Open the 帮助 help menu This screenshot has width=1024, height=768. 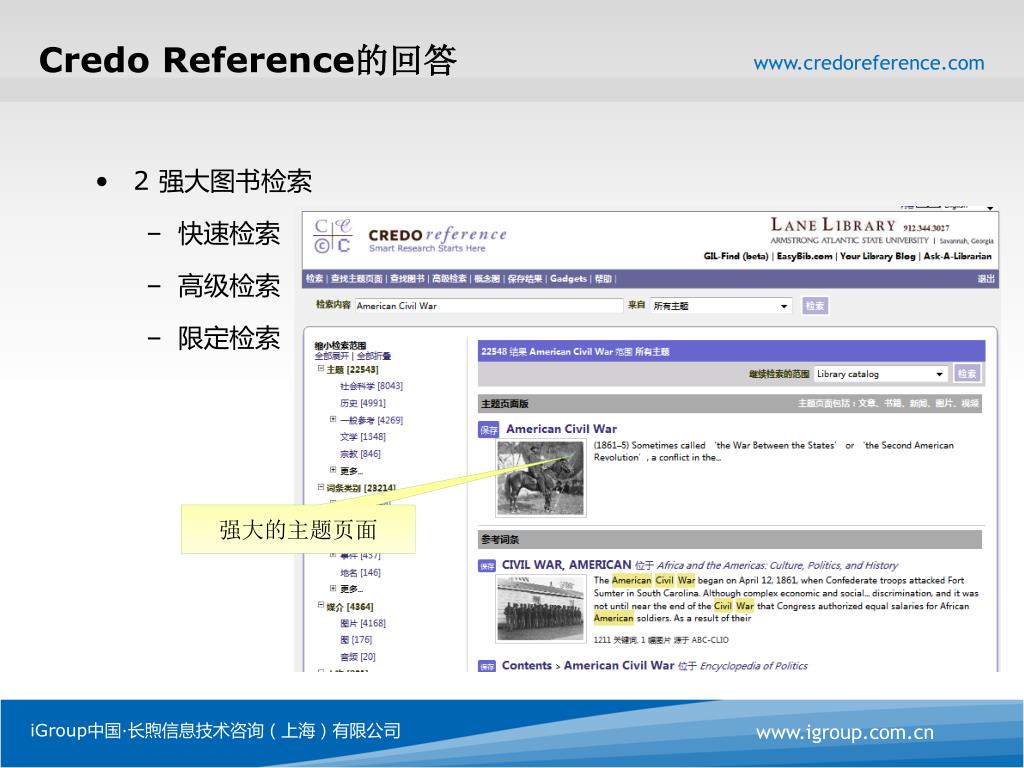click(603, 279)
